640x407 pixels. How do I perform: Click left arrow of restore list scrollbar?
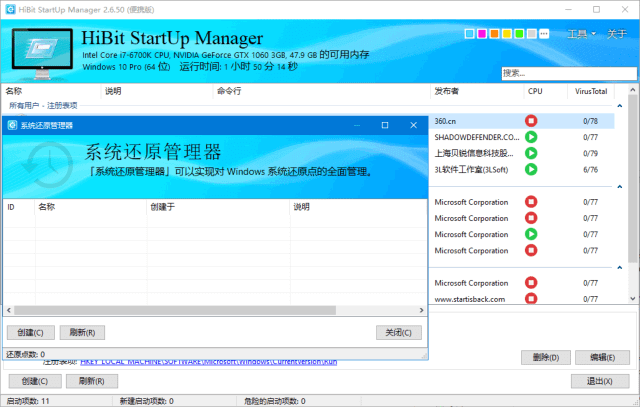(9, 310)
